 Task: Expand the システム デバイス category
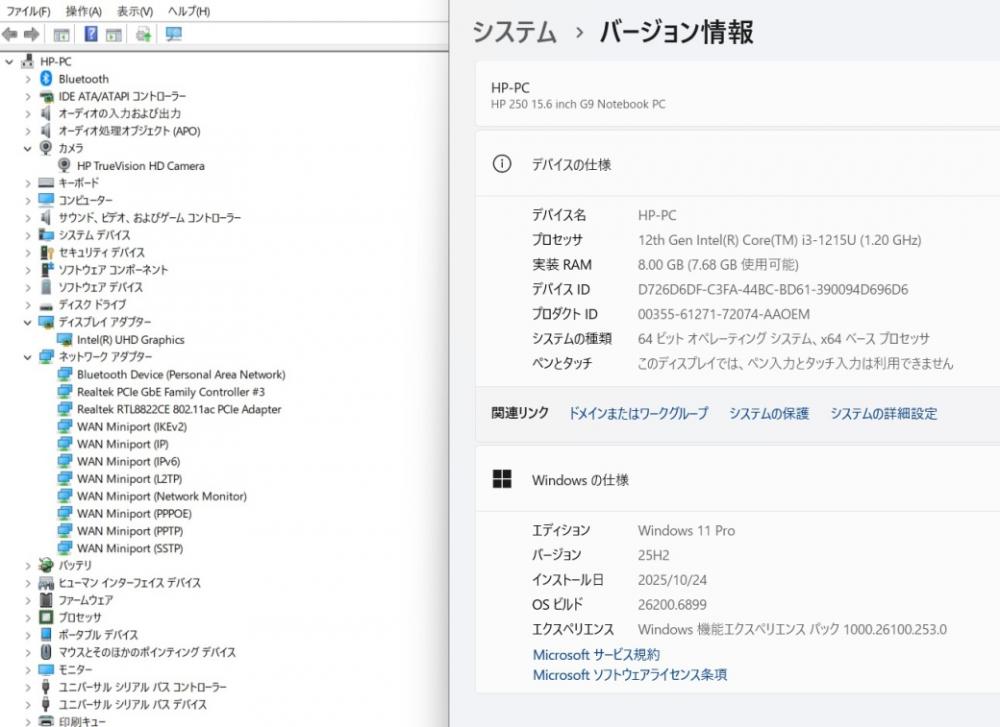27,235
